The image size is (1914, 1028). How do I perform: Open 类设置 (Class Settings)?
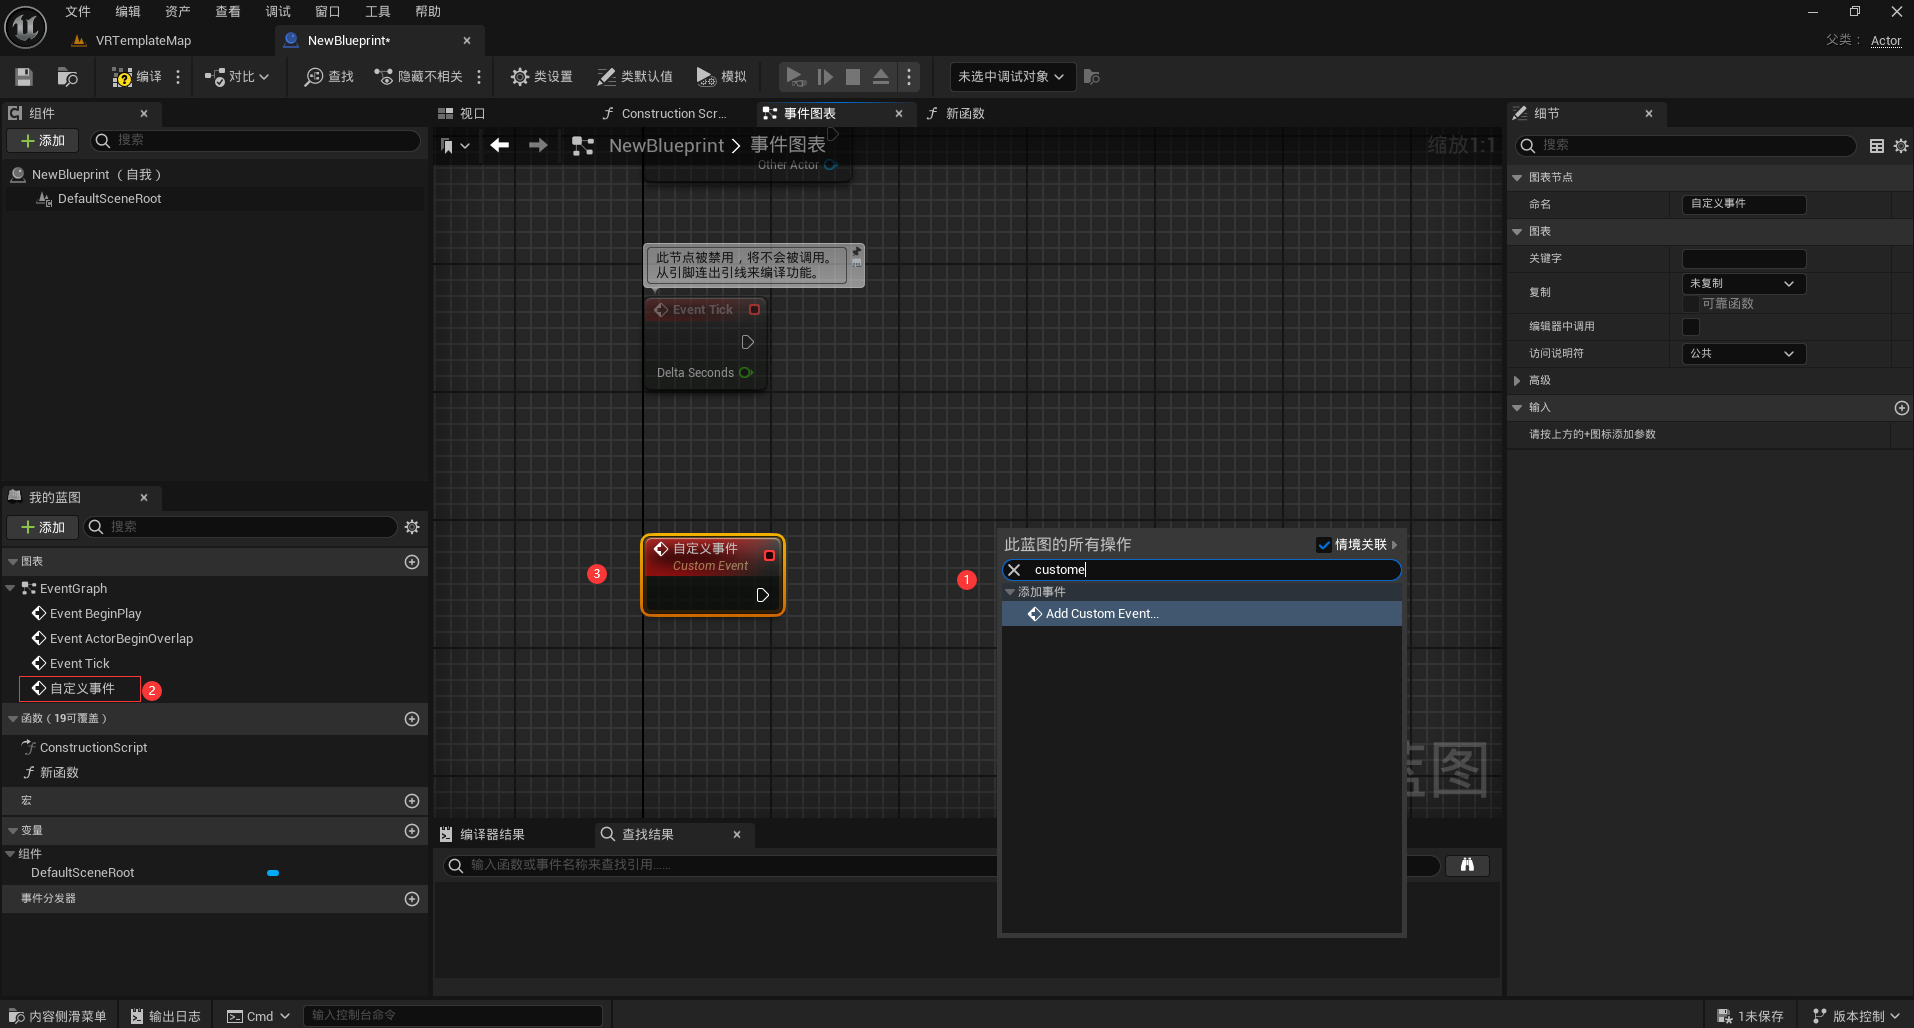click(540, 77)
